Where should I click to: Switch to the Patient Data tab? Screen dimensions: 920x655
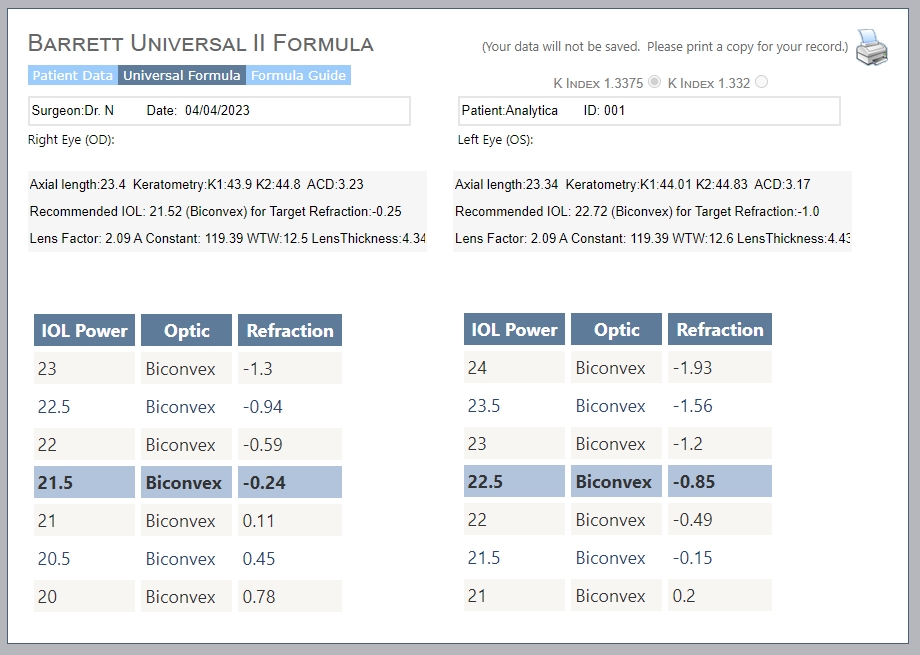click(73, 75)
